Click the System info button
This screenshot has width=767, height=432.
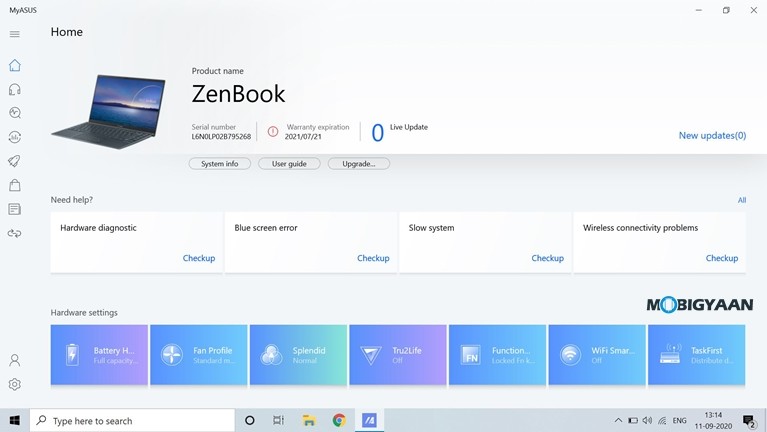(220, 164)
